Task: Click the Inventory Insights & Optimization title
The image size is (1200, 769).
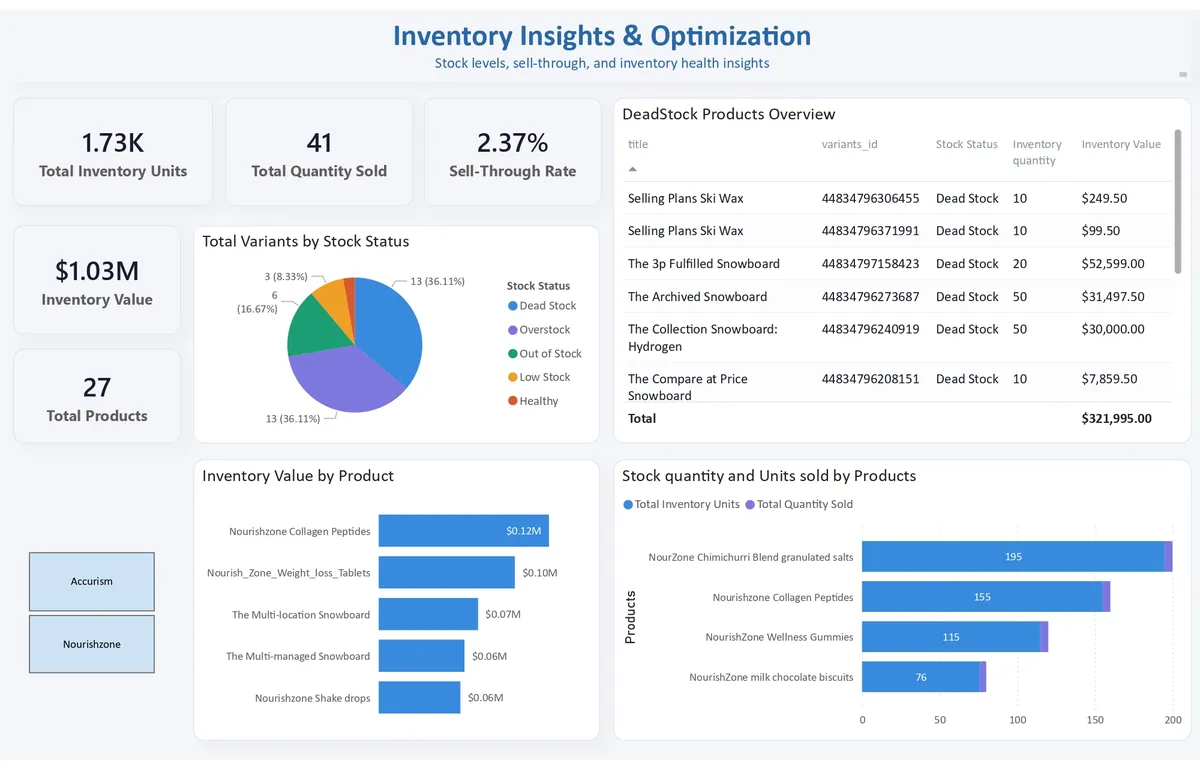Action: (602, 36)
